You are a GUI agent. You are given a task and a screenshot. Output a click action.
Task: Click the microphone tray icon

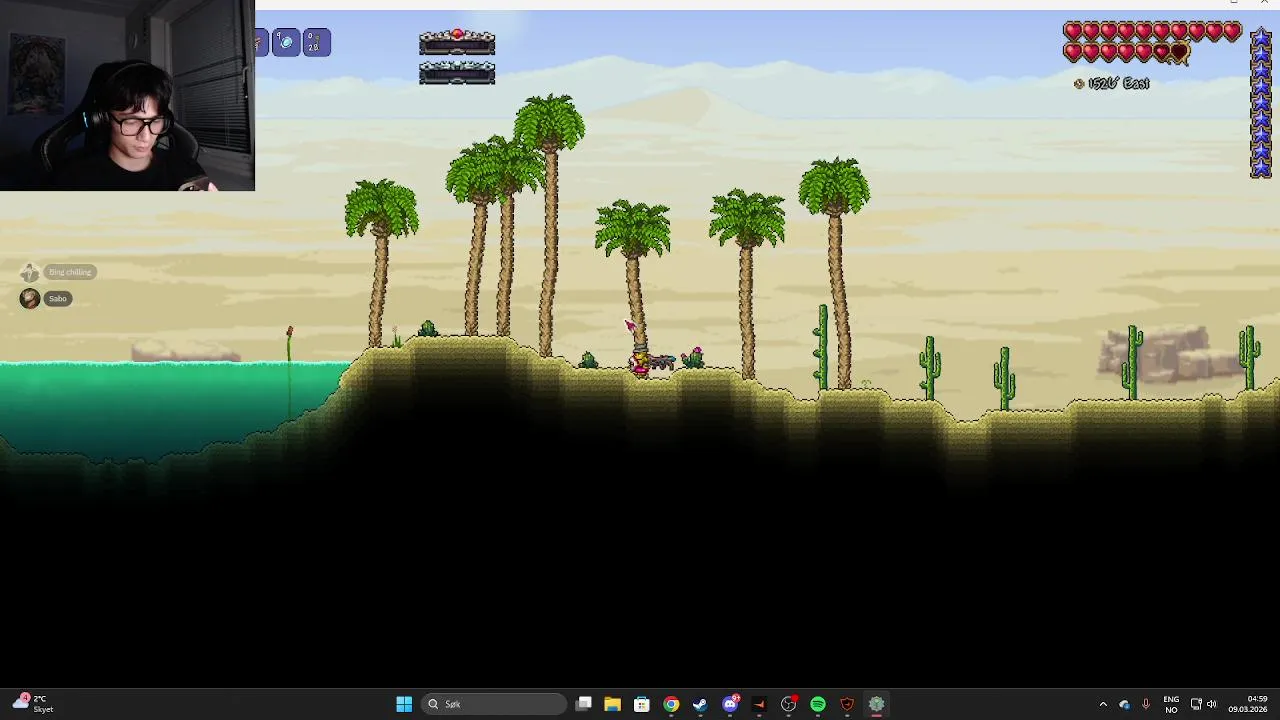point(1146,704)
